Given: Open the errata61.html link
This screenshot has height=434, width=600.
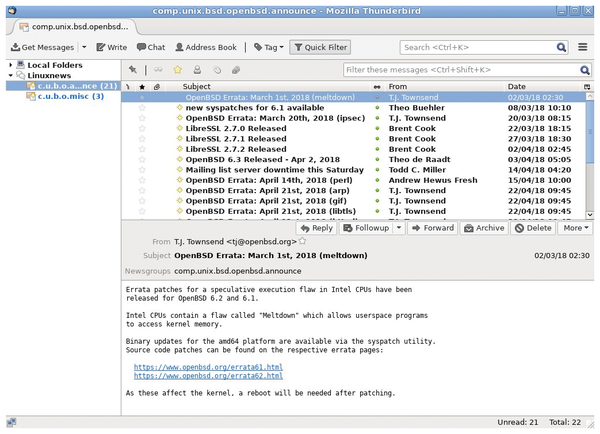Looking at the screenshot, I should 208,367.
